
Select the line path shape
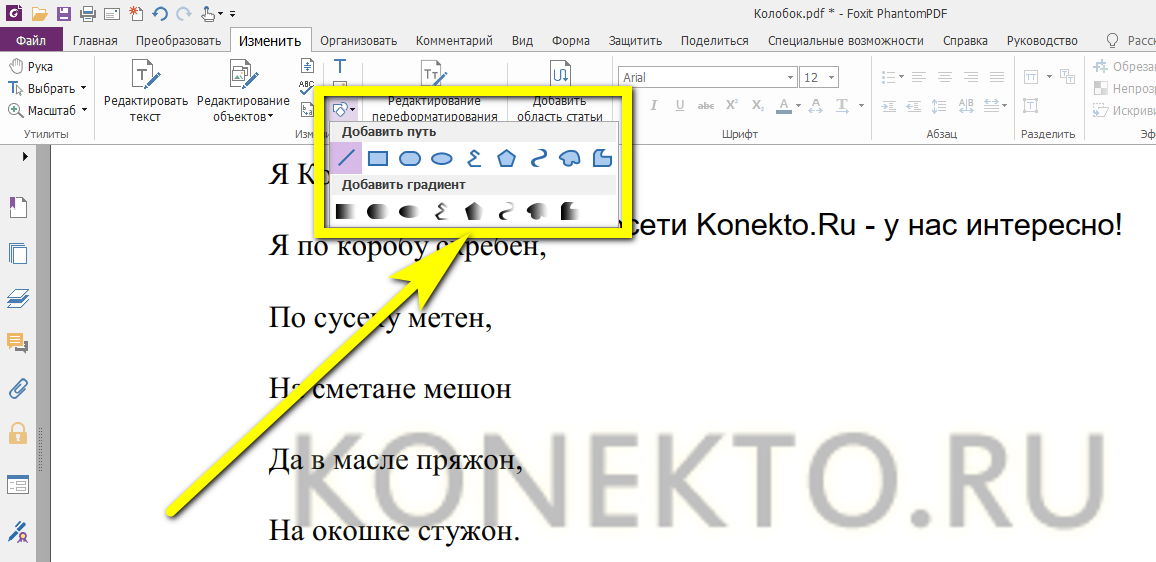pos(346,158)
